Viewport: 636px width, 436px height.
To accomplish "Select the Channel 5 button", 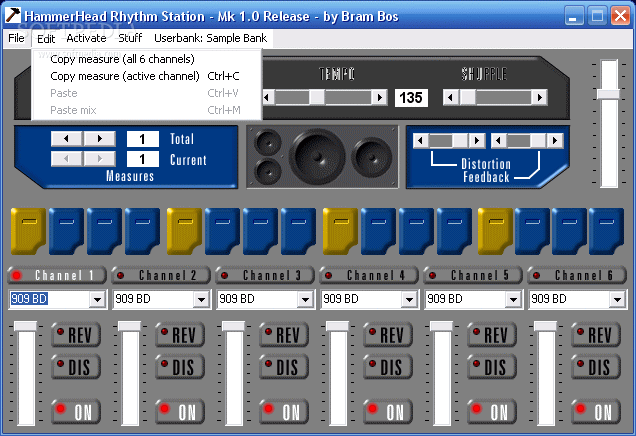I will [473, 275].
